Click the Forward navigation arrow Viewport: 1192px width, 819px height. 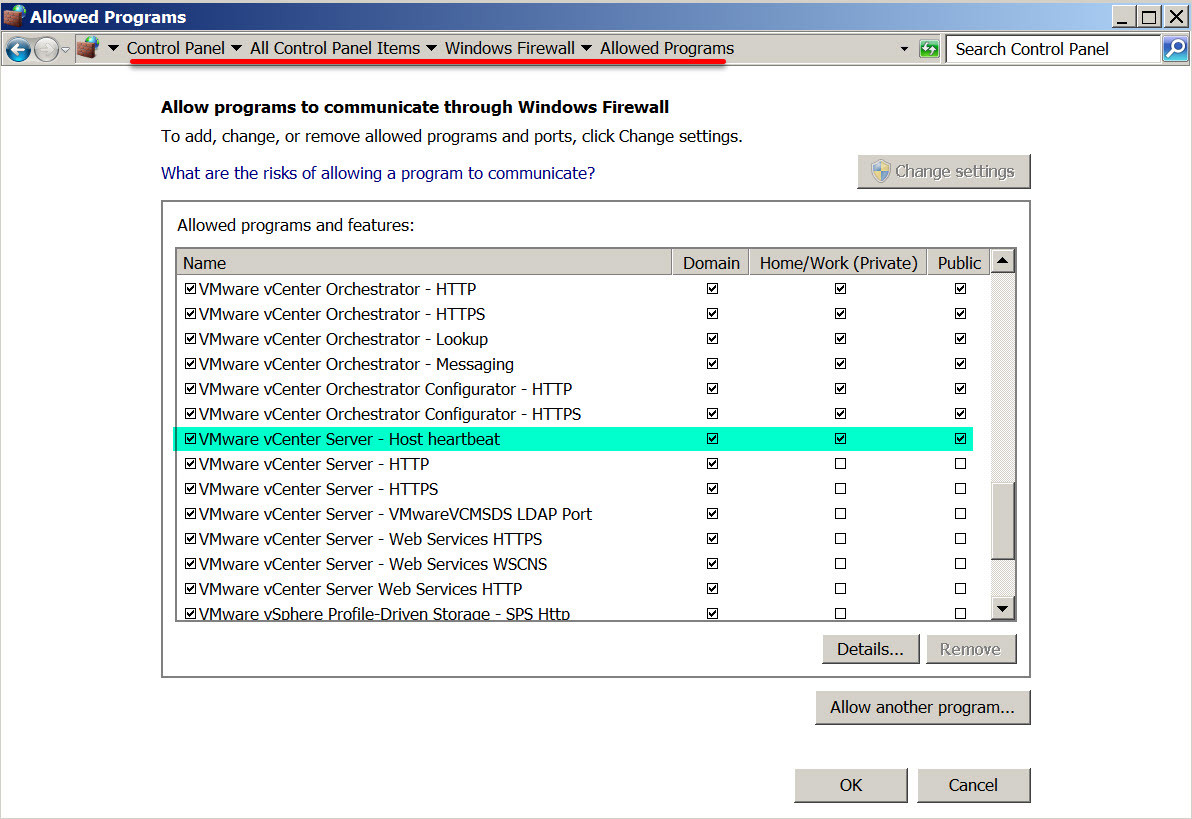pos(46,49)
